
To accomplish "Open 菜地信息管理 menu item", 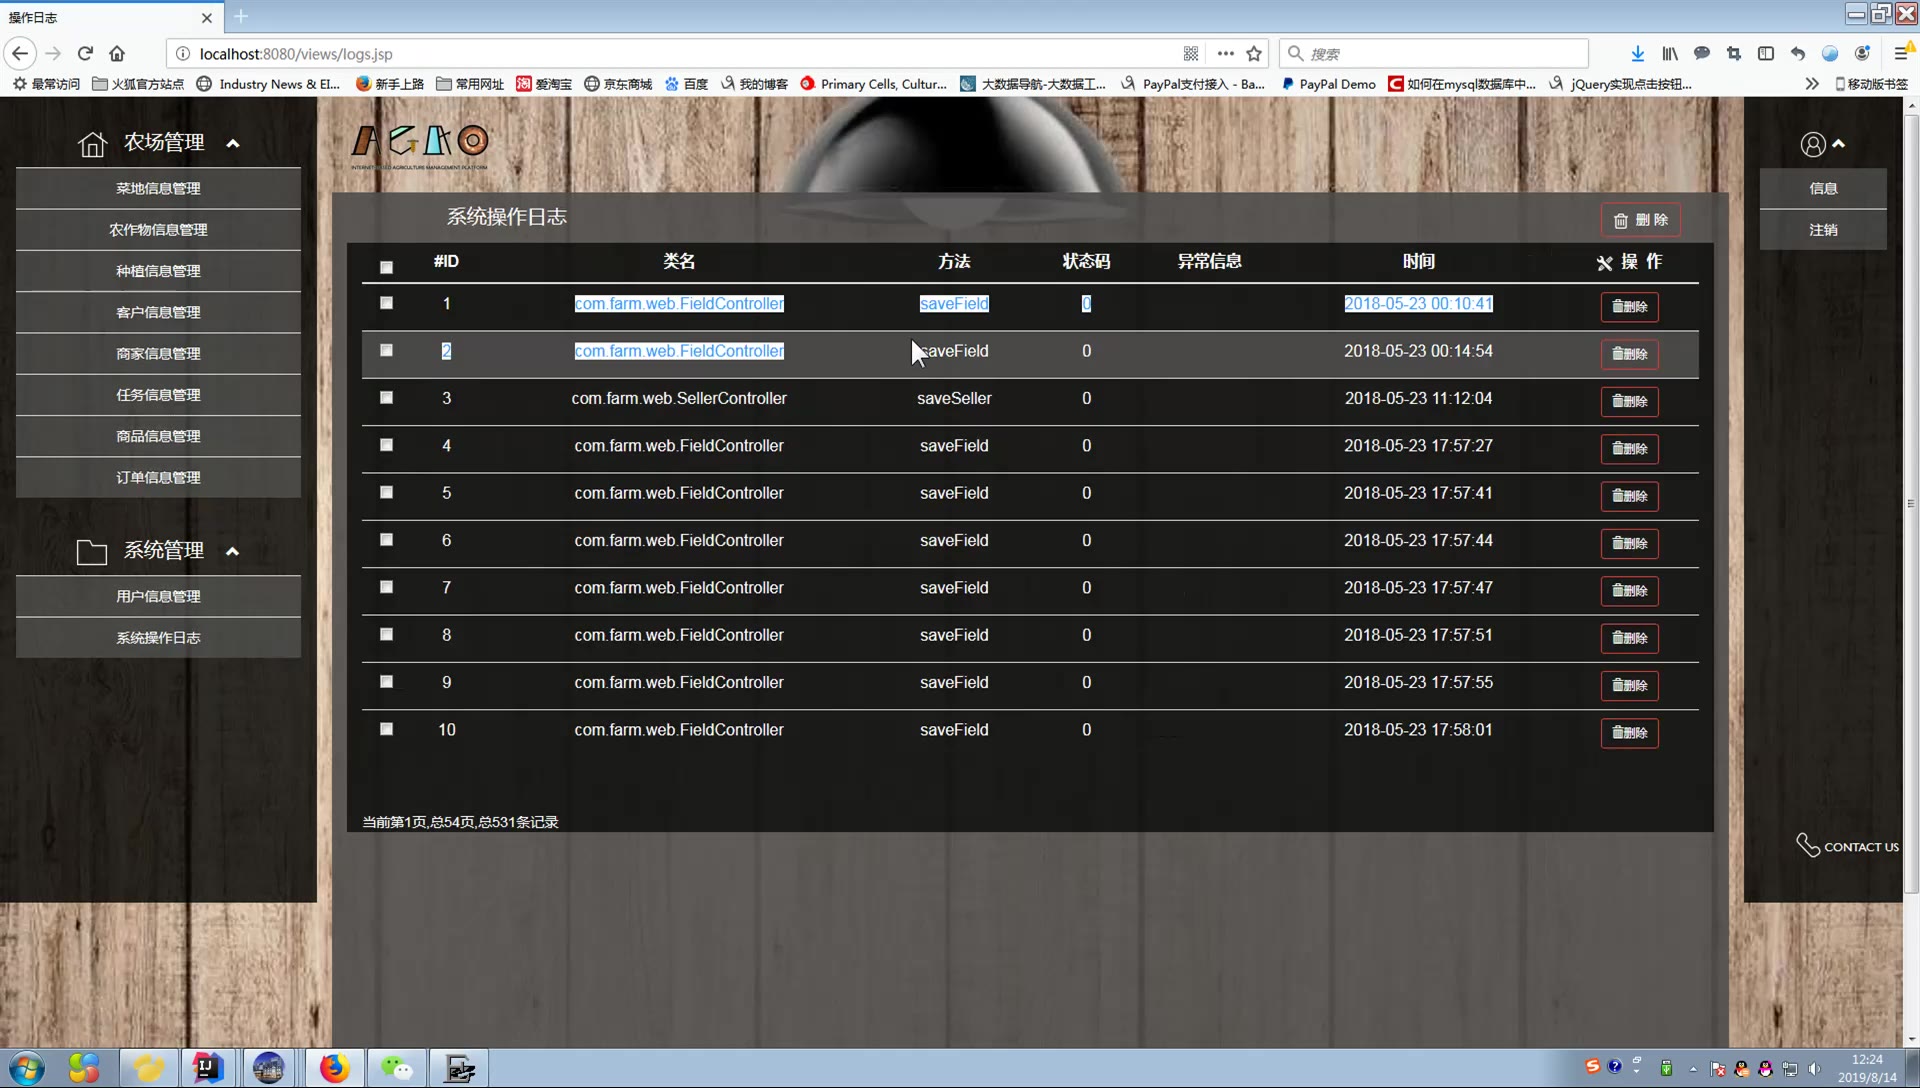I will tap(158, 188).
